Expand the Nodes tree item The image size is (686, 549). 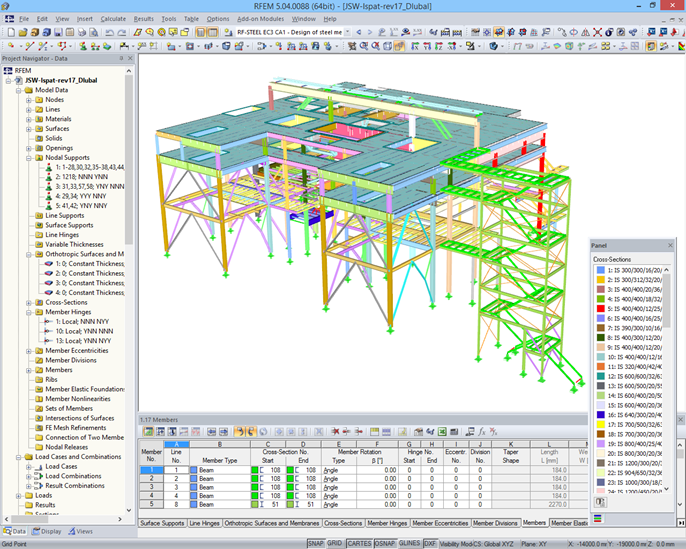[28, 100]
